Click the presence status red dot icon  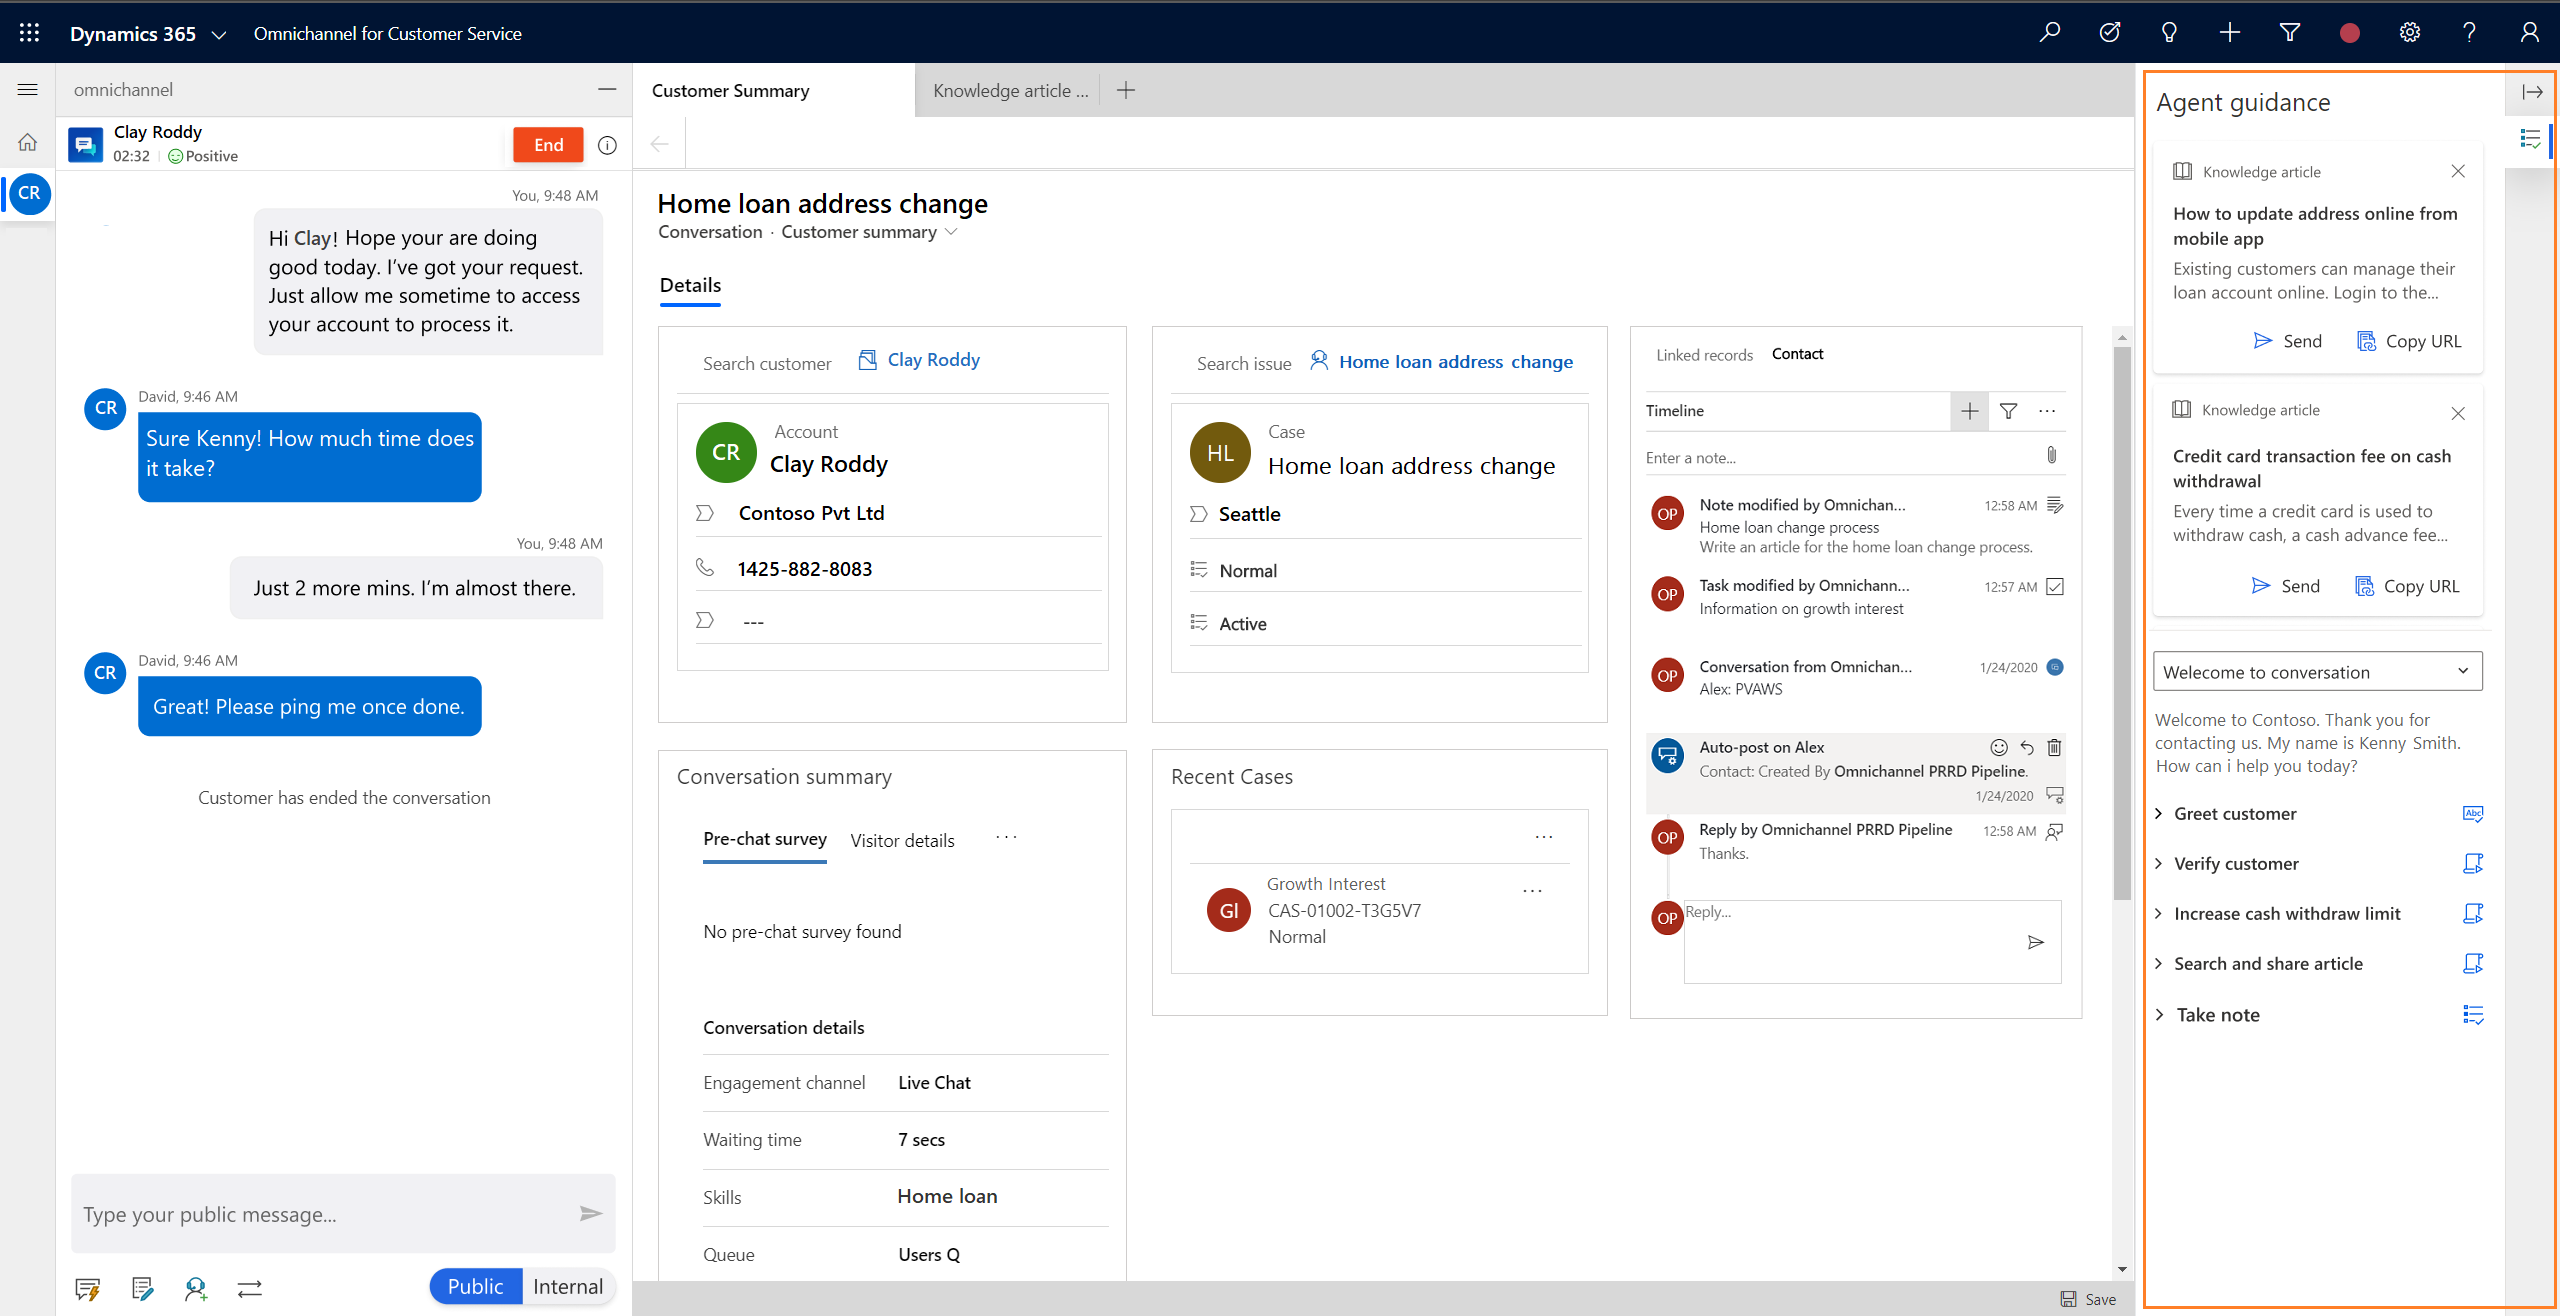(x=2352, y=32)
